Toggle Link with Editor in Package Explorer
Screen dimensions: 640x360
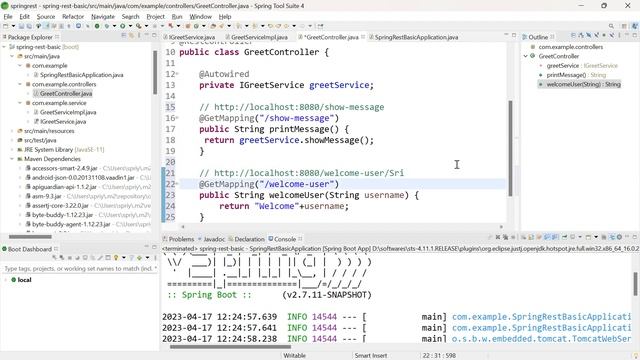click(x=131, y=36)
